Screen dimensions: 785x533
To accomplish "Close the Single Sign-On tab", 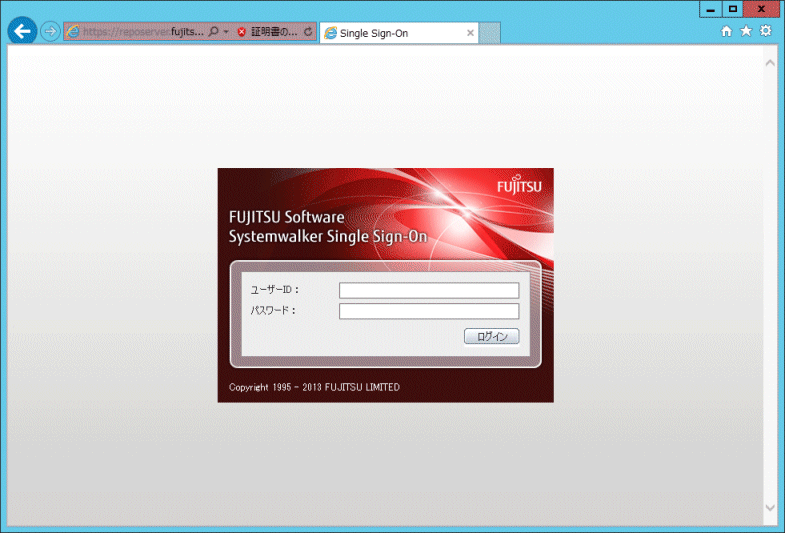I will tap(470, 33).
